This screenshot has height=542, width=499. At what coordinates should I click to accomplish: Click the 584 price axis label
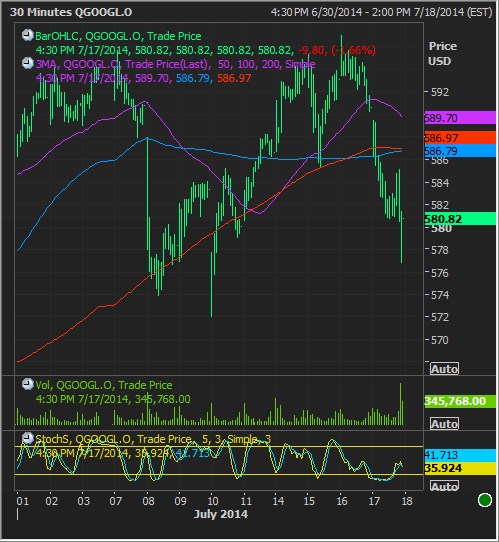tap(440, 183)
